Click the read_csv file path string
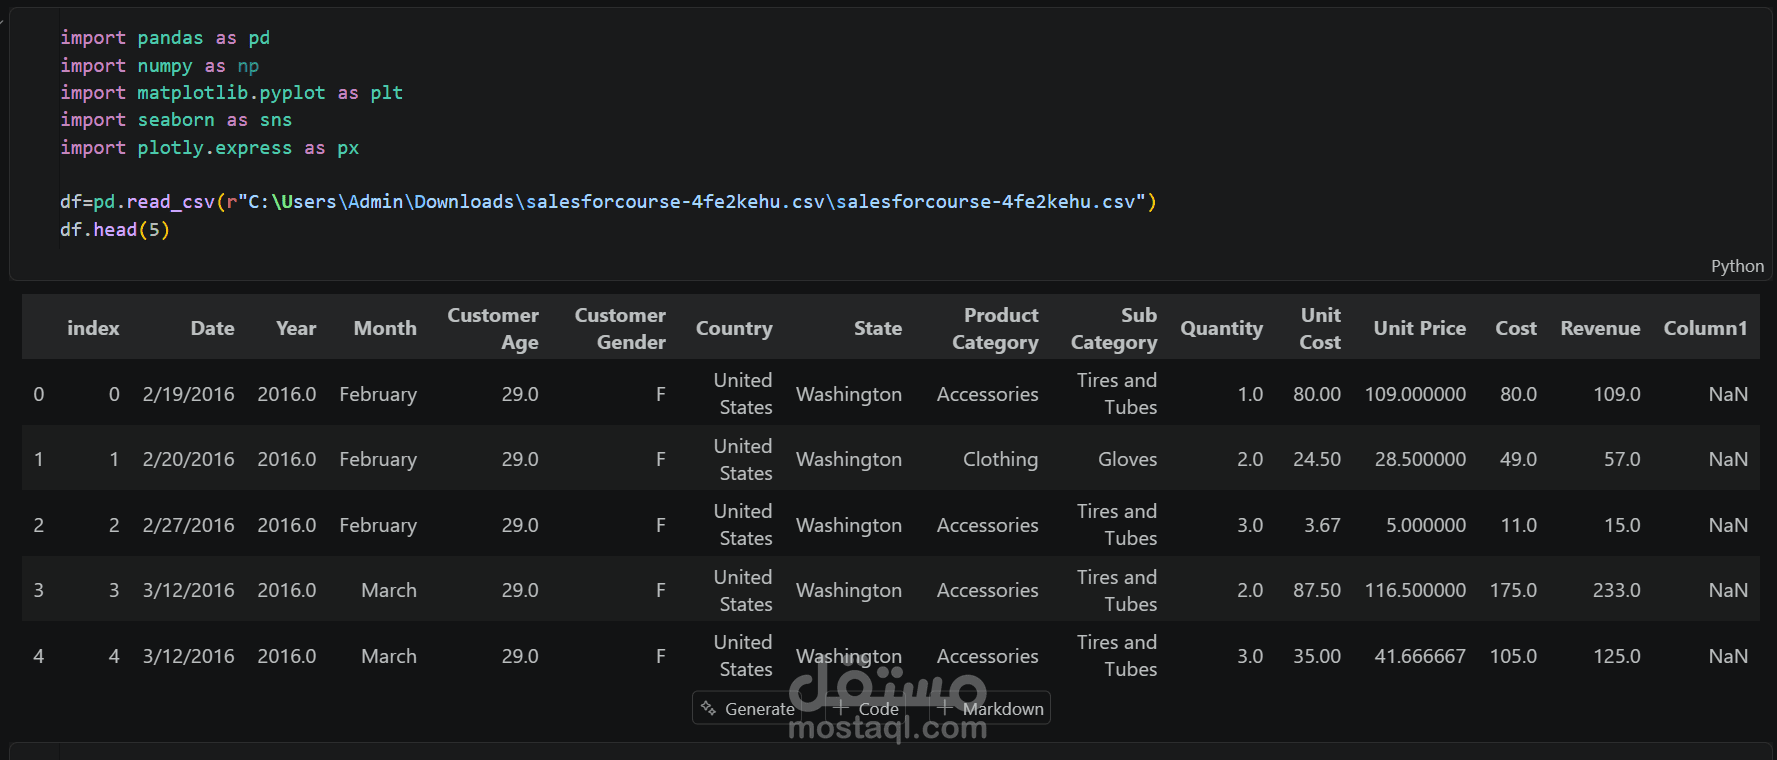Viewport: 1777px width, 760px height. click(690, 202)
